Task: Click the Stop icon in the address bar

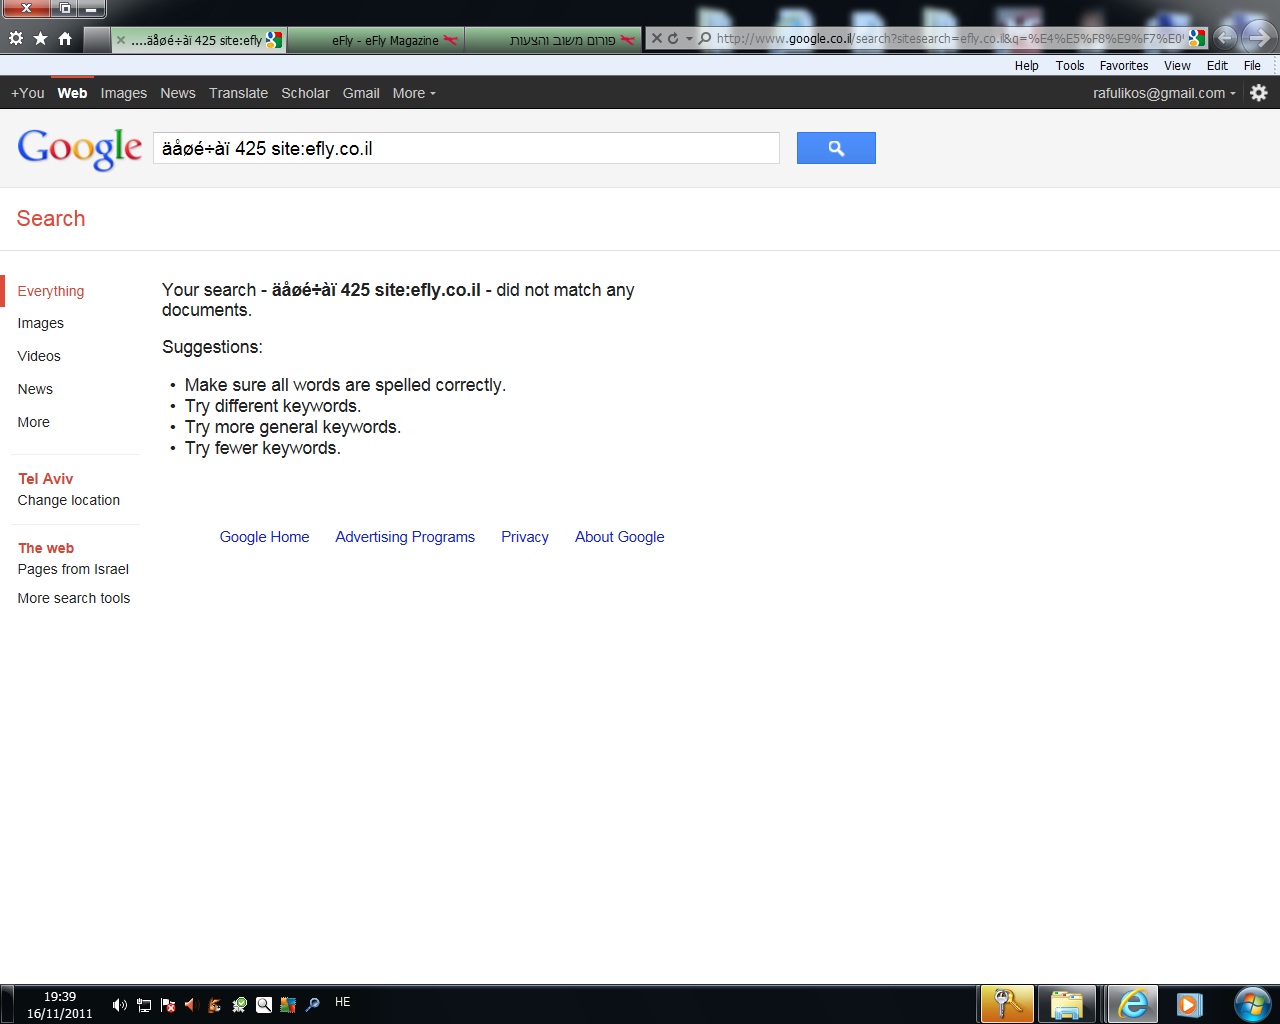Action: [x=657, y=38]
